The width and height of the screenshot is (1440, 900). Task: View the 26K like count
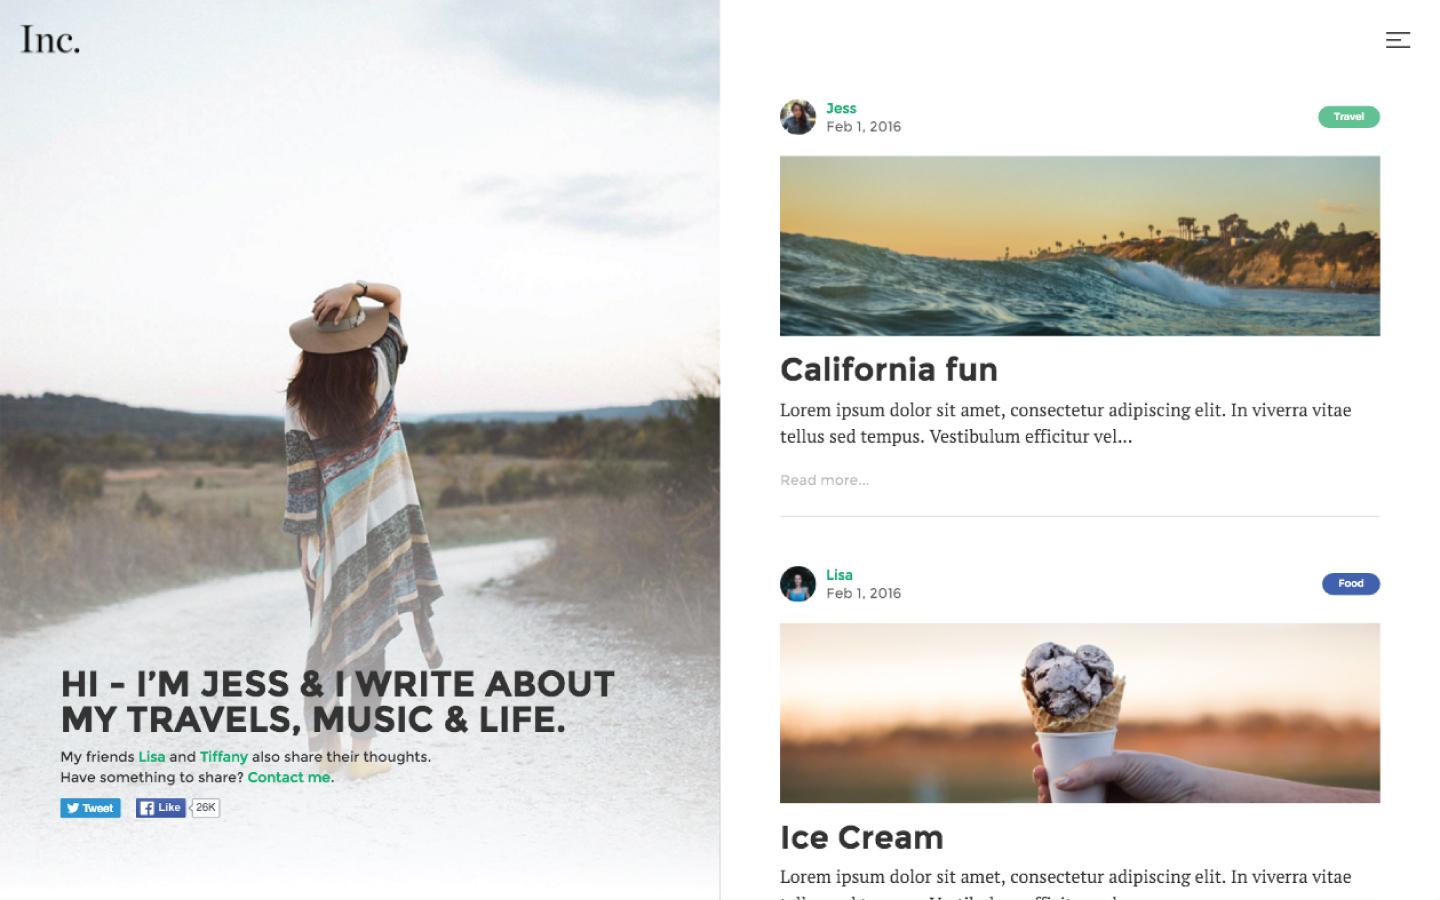coord(205,808)
